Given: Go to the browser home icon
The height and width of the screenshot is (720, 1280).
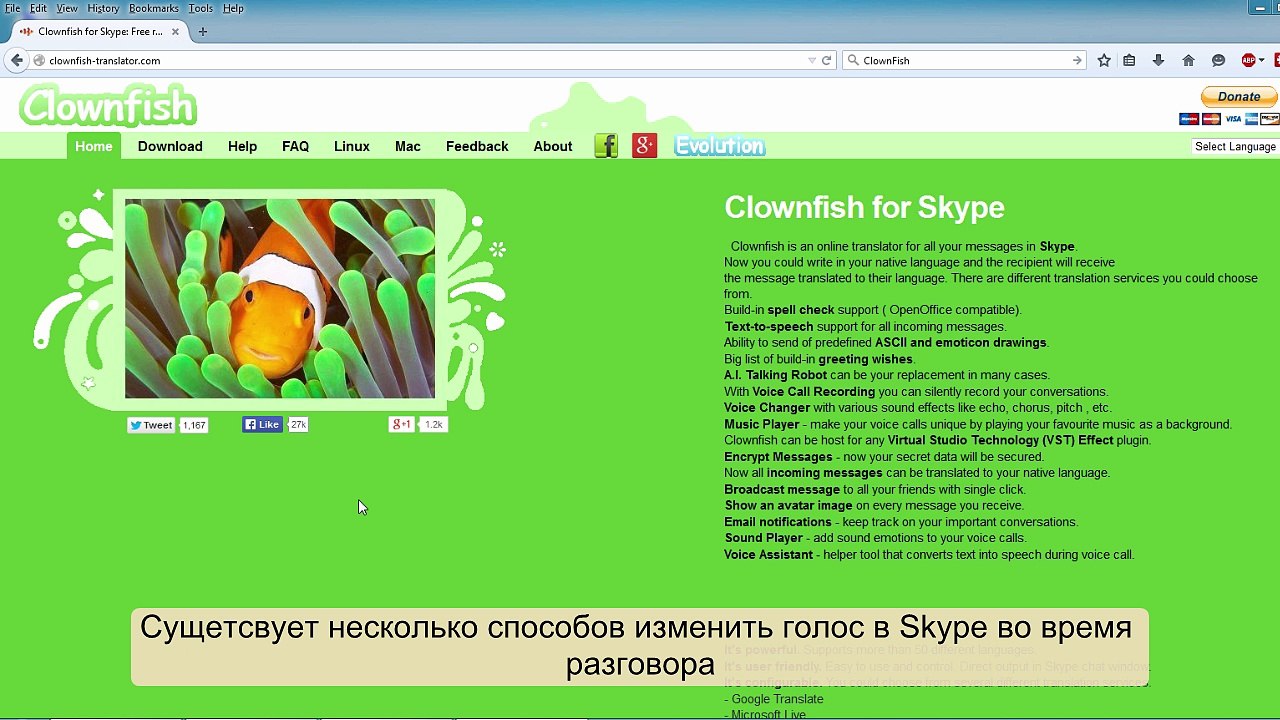Looking at the screenshot, I should [x=1188, y=60].
